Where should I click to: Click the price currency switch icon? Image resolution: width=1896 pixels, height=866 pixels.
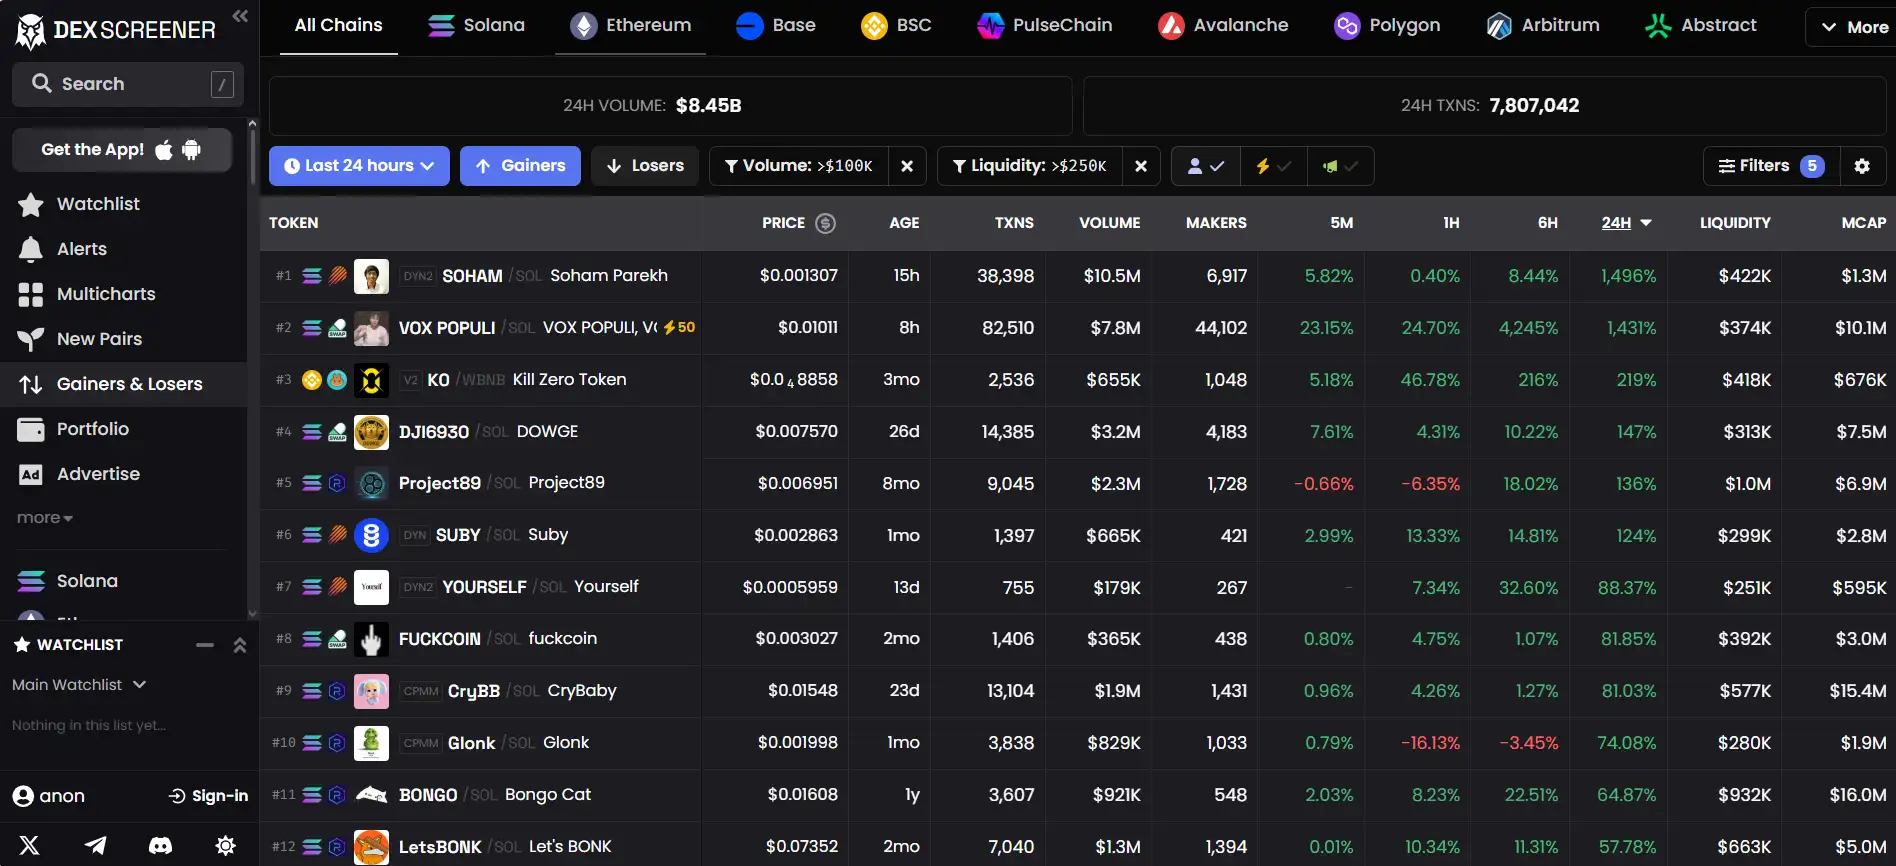(x=825, y=223)
